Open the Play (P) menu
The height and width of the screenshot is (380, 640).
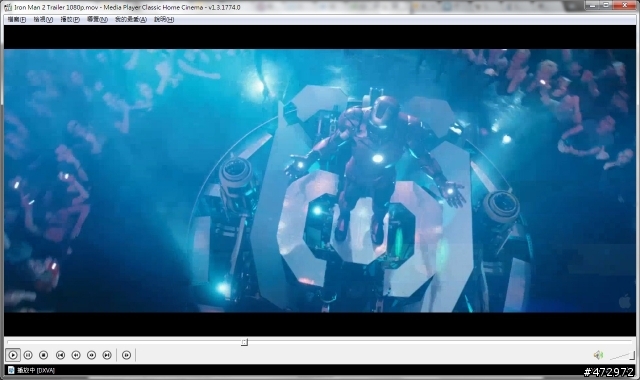[70, 20]
